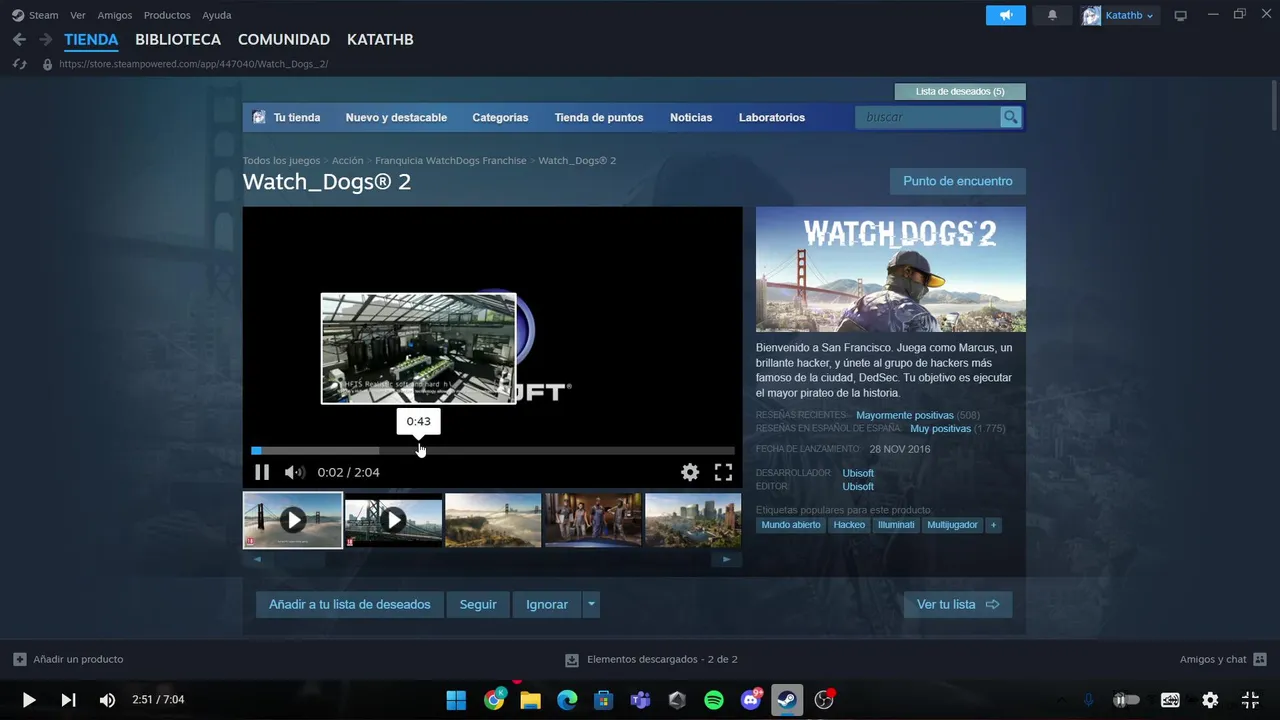The width and height of the screenshot is (1280, 720).
Task: Switch trailer to fullscreen
Action: [723, 472]
